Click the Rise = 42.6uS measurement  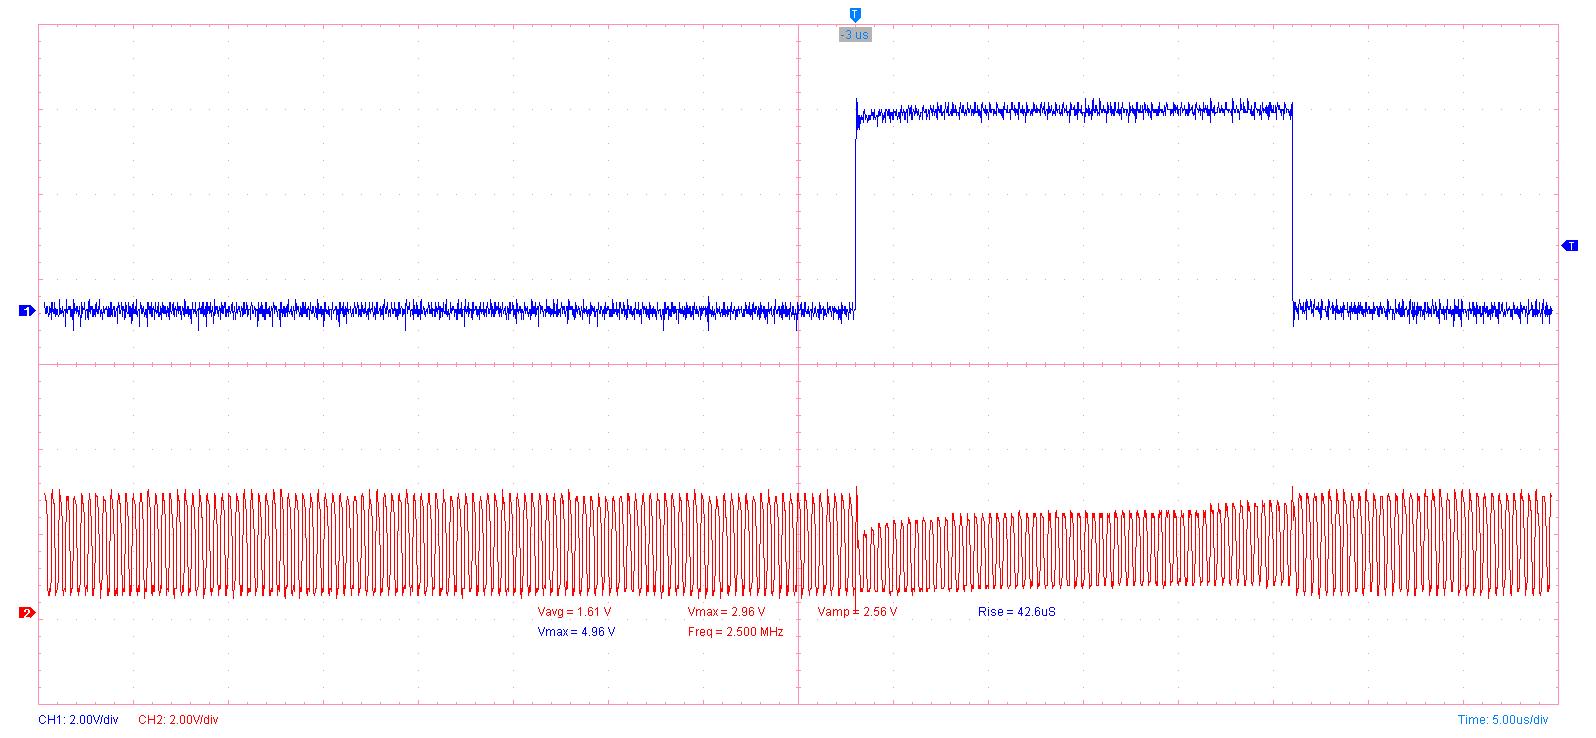tap(1016, 612)
